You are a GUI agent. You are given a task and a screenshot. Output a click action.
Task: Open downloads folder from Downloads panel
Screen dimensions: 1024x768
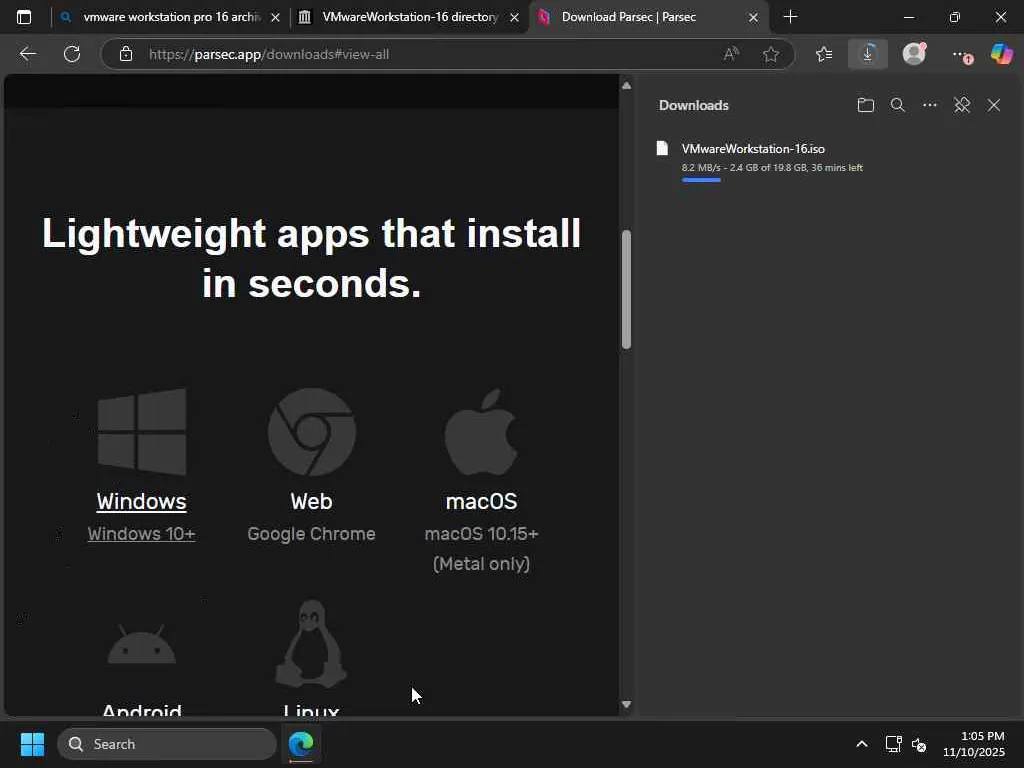coord(865,105)
